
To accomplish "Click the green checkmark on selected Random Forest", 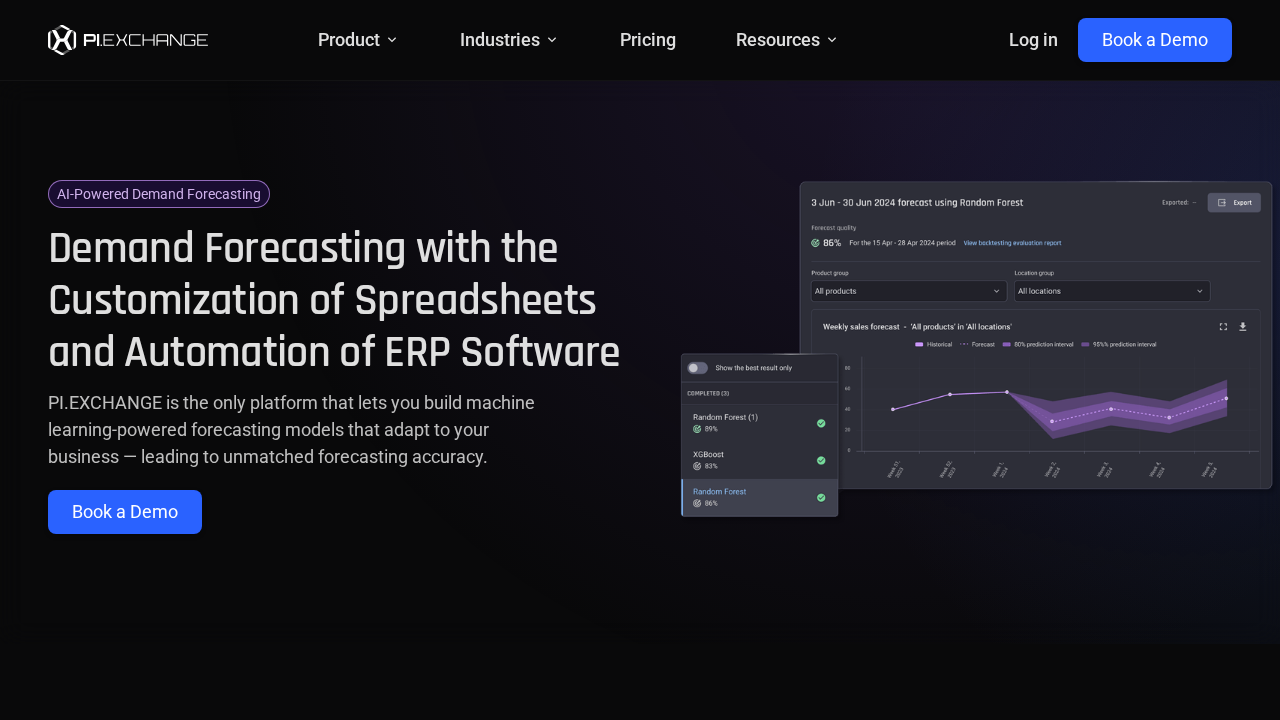I will (821, 498).
